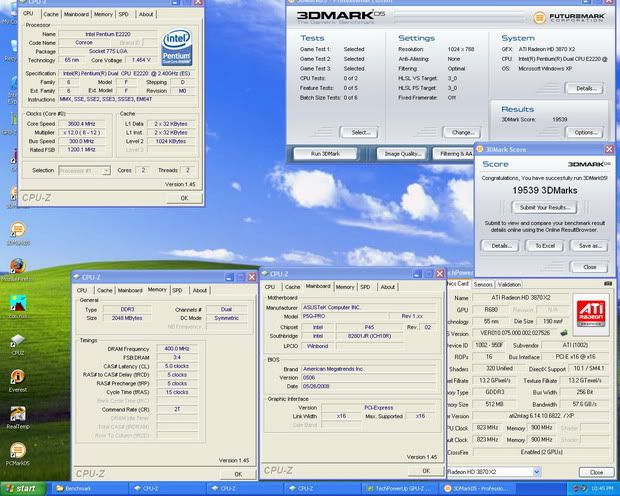
Task: Click the Core Speed value "3600.4 MHz"
Action: tap(81, 124)
